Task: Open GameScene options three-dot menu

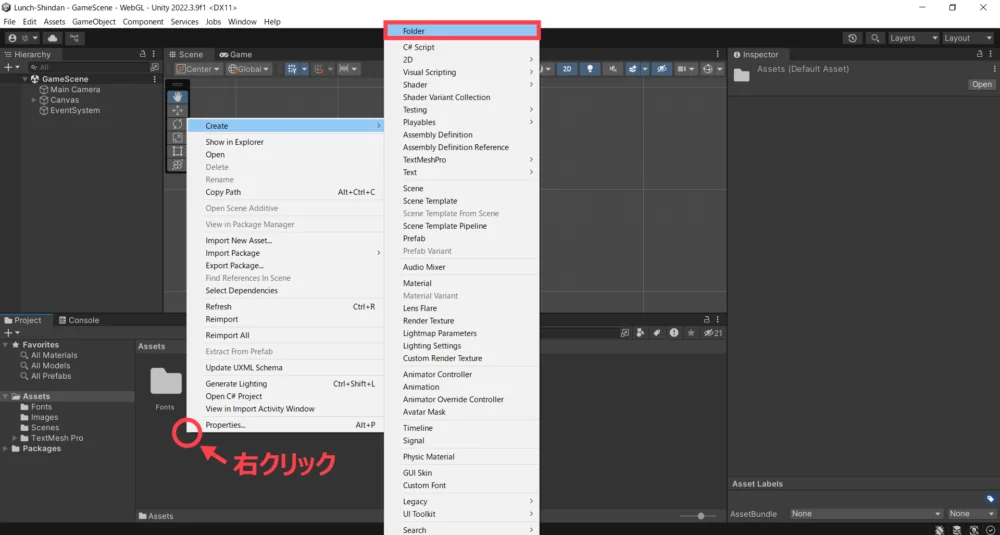Action: [x=154, y=79]
